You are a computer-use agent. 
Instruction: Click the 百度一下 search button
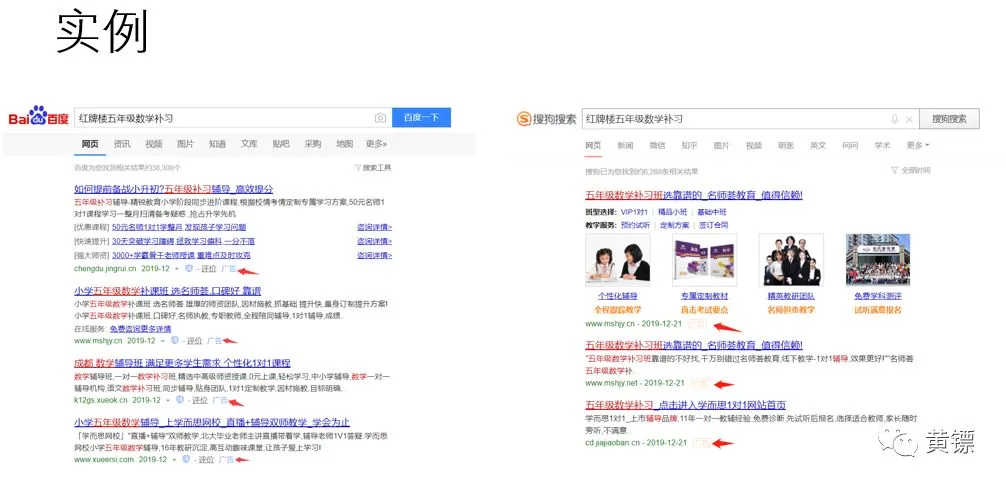pos(421,117)
